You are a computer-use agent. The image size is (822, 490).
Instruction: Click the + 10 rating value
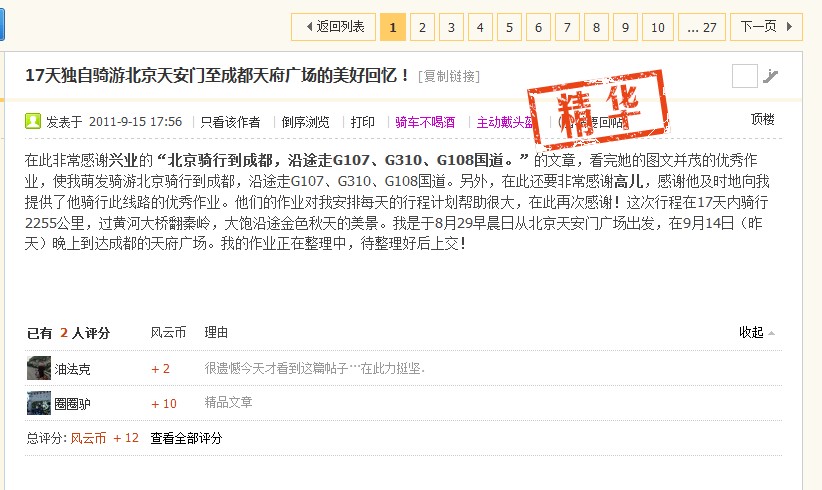point(164,404)
